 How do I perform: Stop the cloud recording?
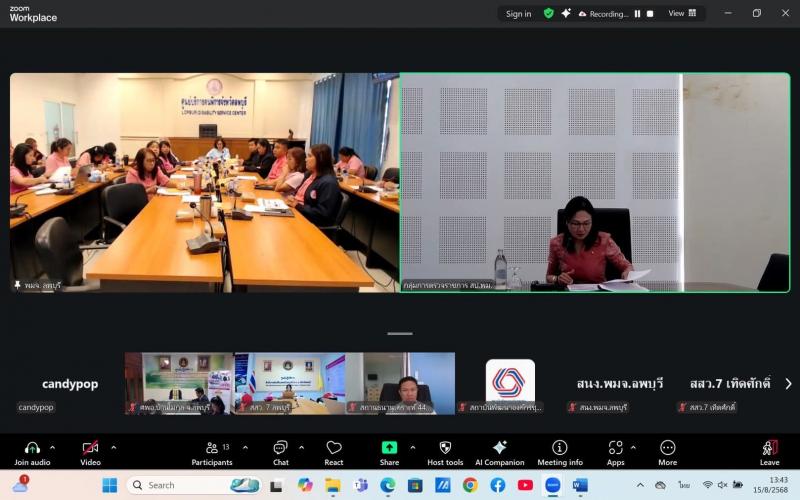[x=650, y=14]
